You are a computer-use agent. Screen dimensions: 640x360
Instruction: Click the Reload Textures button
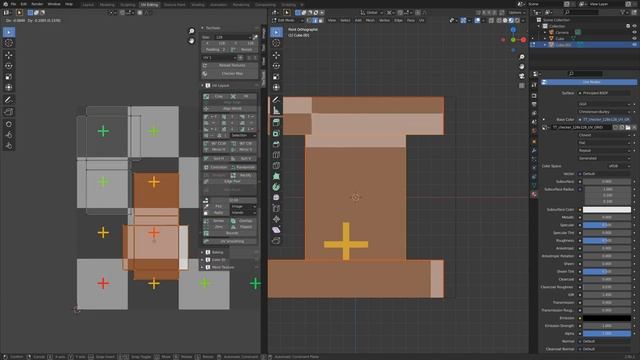pos(230,65)
